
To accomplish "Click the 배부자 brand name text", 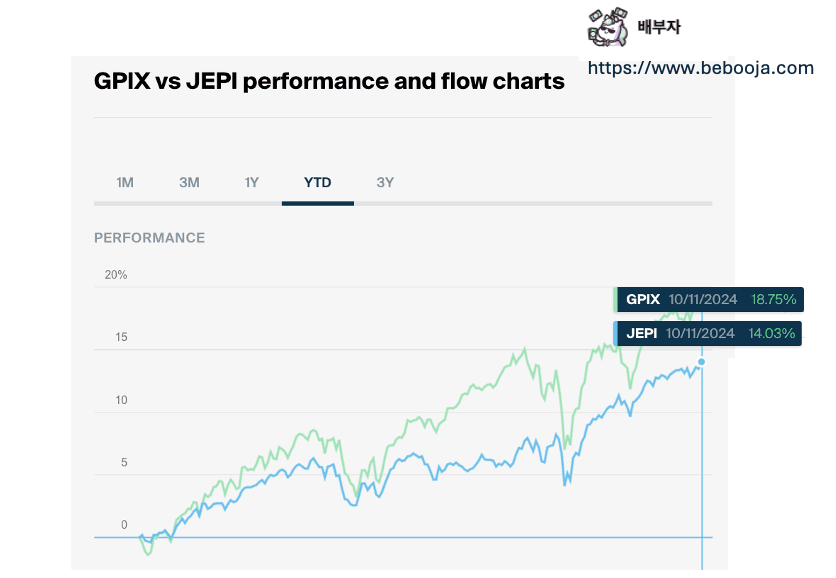I will pos(659,27).
